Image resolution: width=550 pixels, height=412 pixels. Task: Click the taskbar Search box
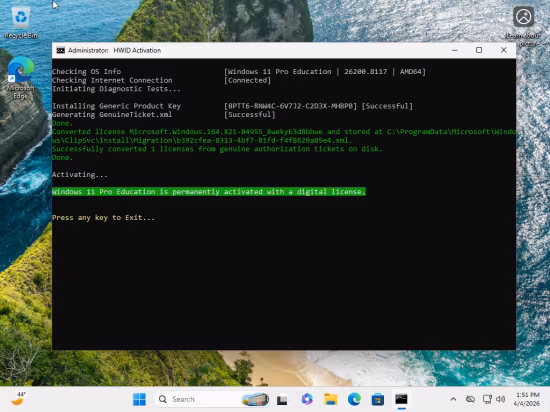tap(212, 399)
